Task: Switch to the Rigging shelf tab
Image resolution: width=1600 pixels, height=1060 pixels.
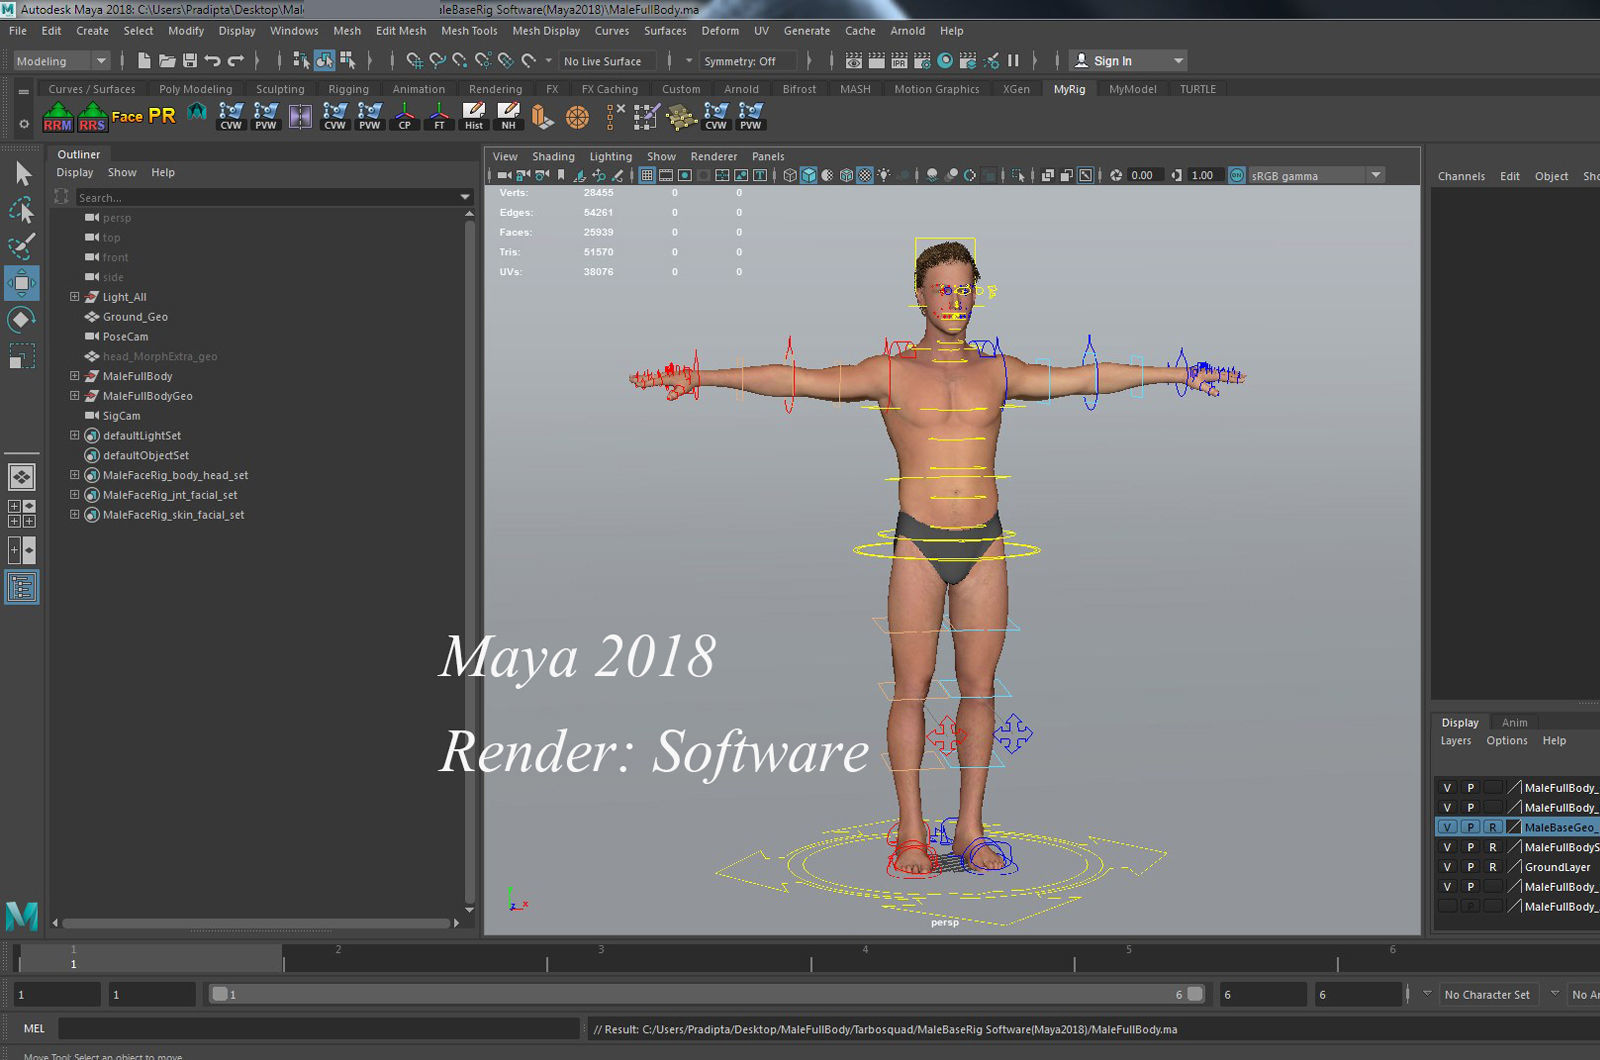Action: coord(349,89)
